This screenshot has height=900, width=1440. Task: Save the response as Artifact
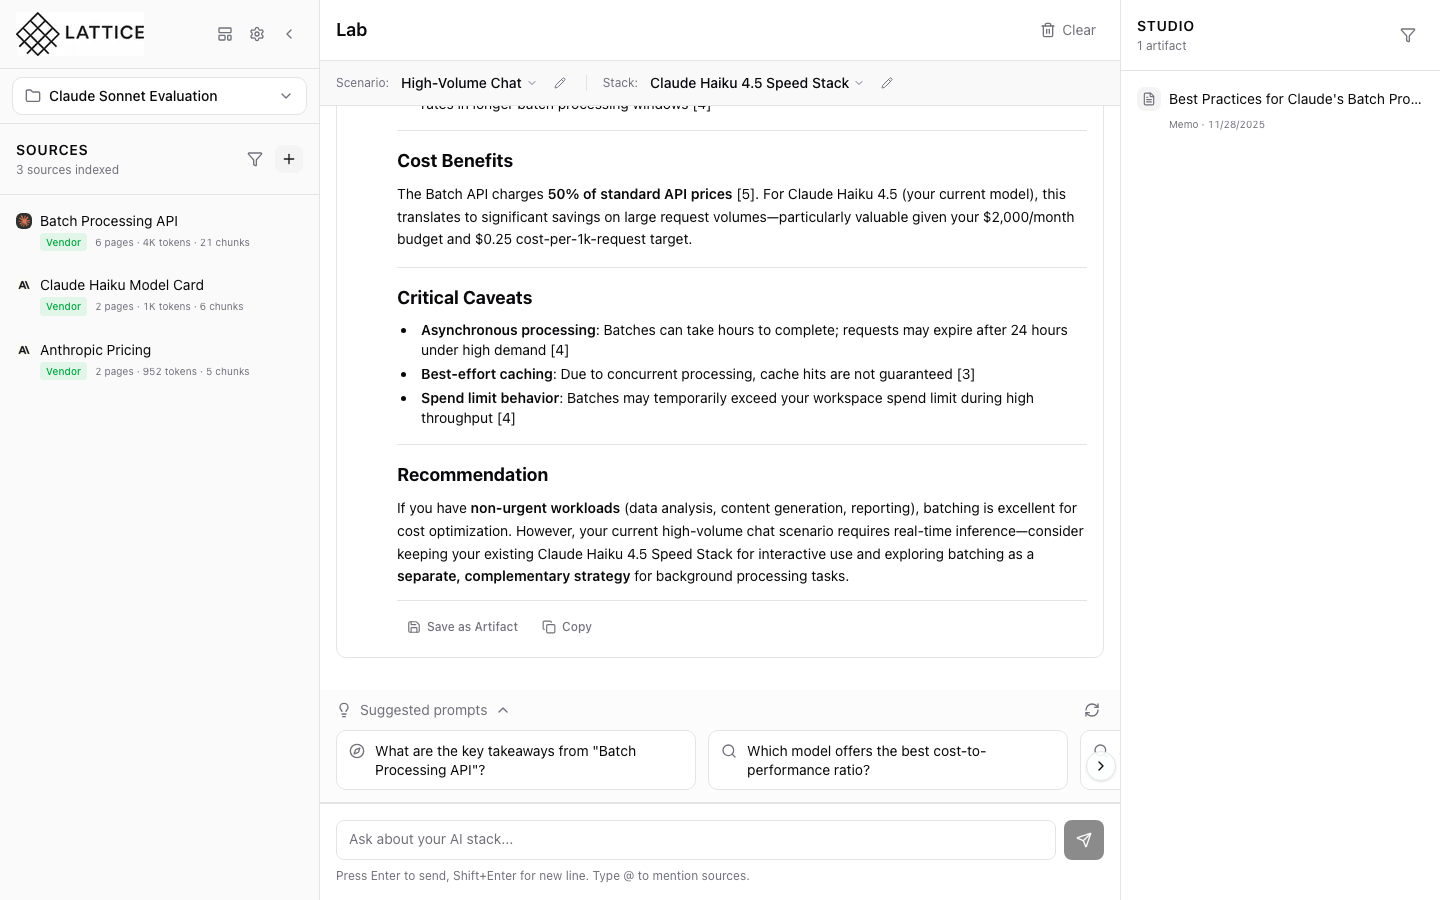click(462, 626)
